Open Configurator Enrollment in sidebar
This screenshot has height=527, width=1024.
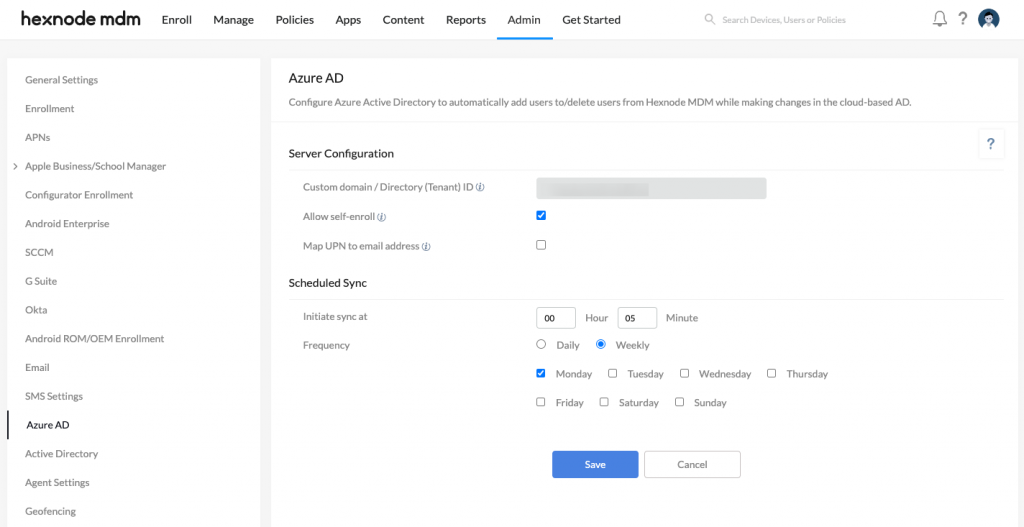[79, 195]
